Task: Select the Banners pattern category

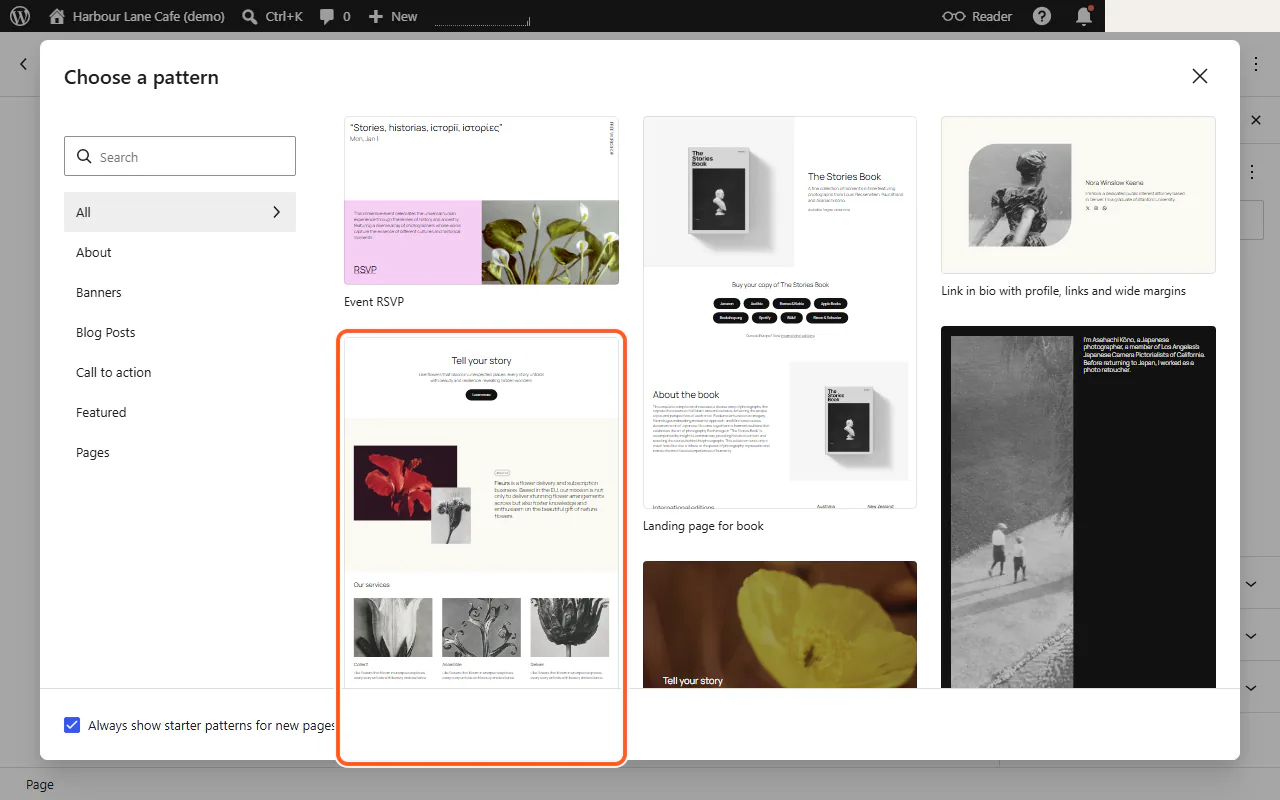Action: click(180, 292)
